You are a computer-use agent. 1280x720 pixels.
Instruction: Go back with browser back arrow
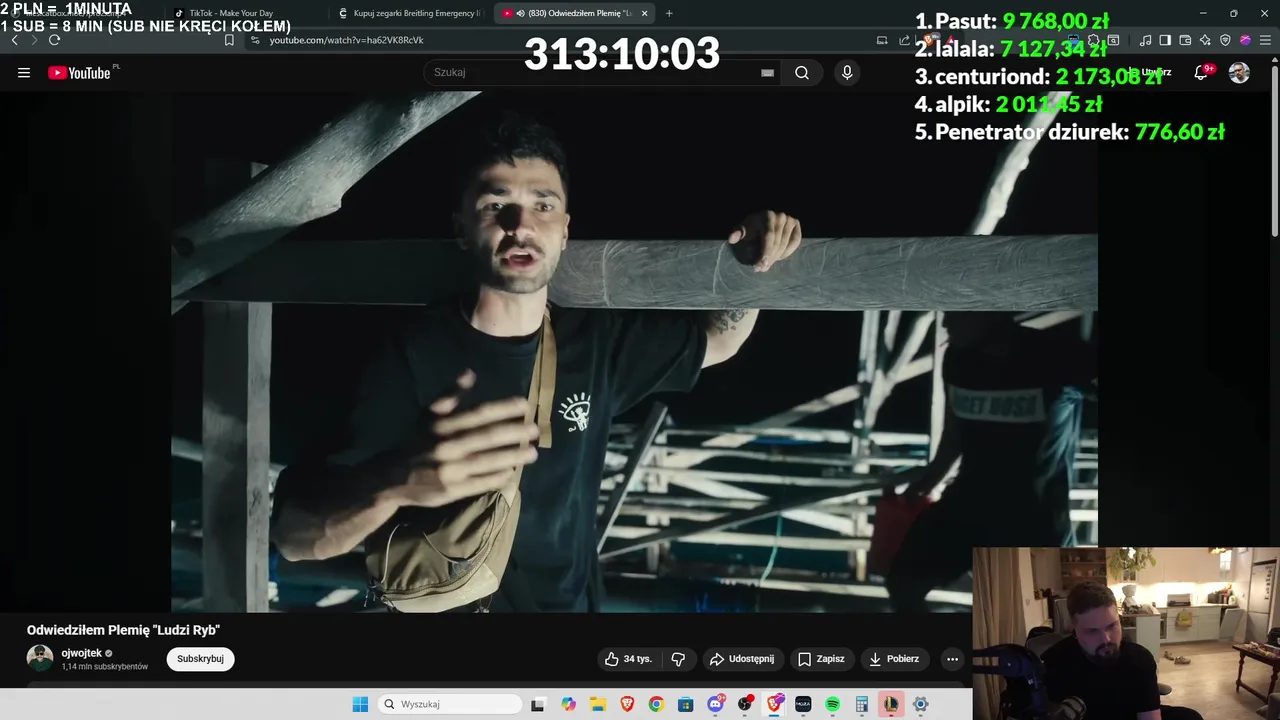pos(14,40)
